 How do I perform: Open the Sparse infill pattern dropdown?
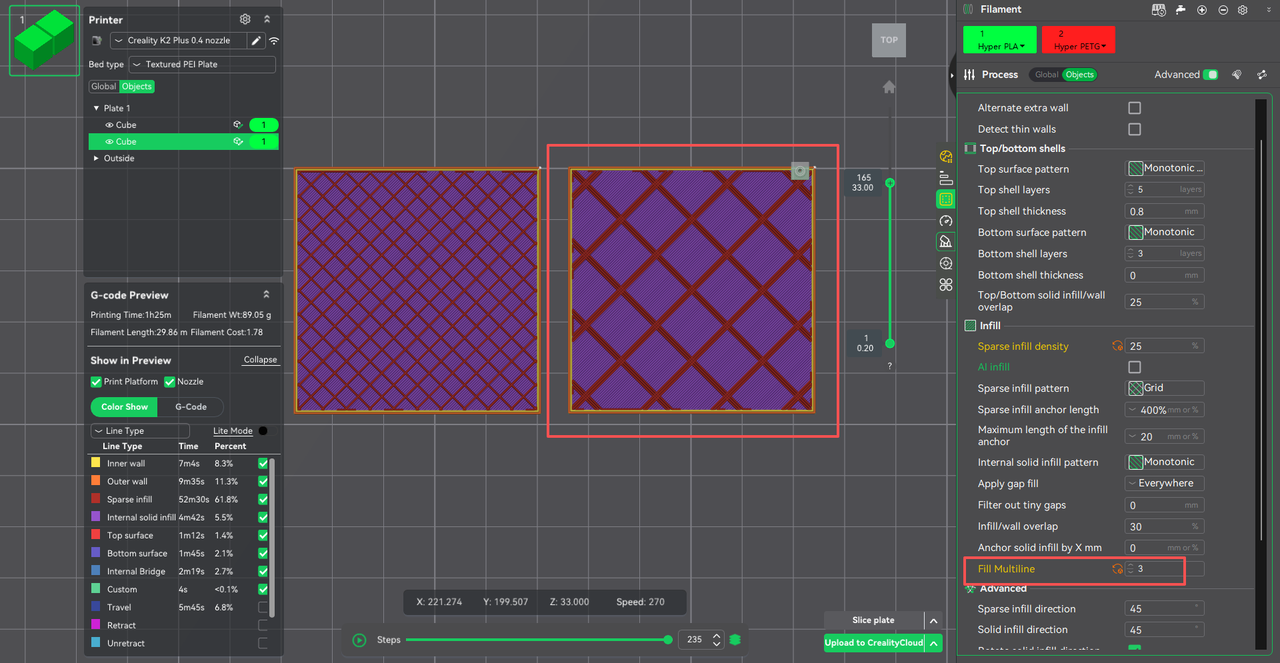1165,388
